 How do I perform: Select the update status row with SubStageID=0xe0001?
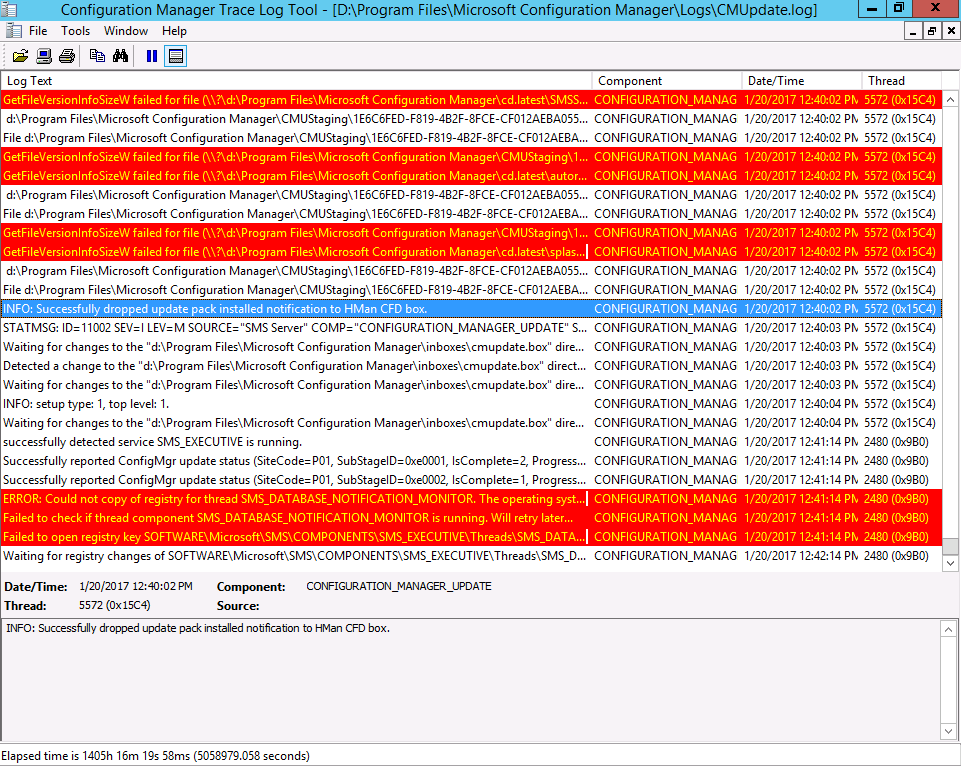tap(471, 461)
